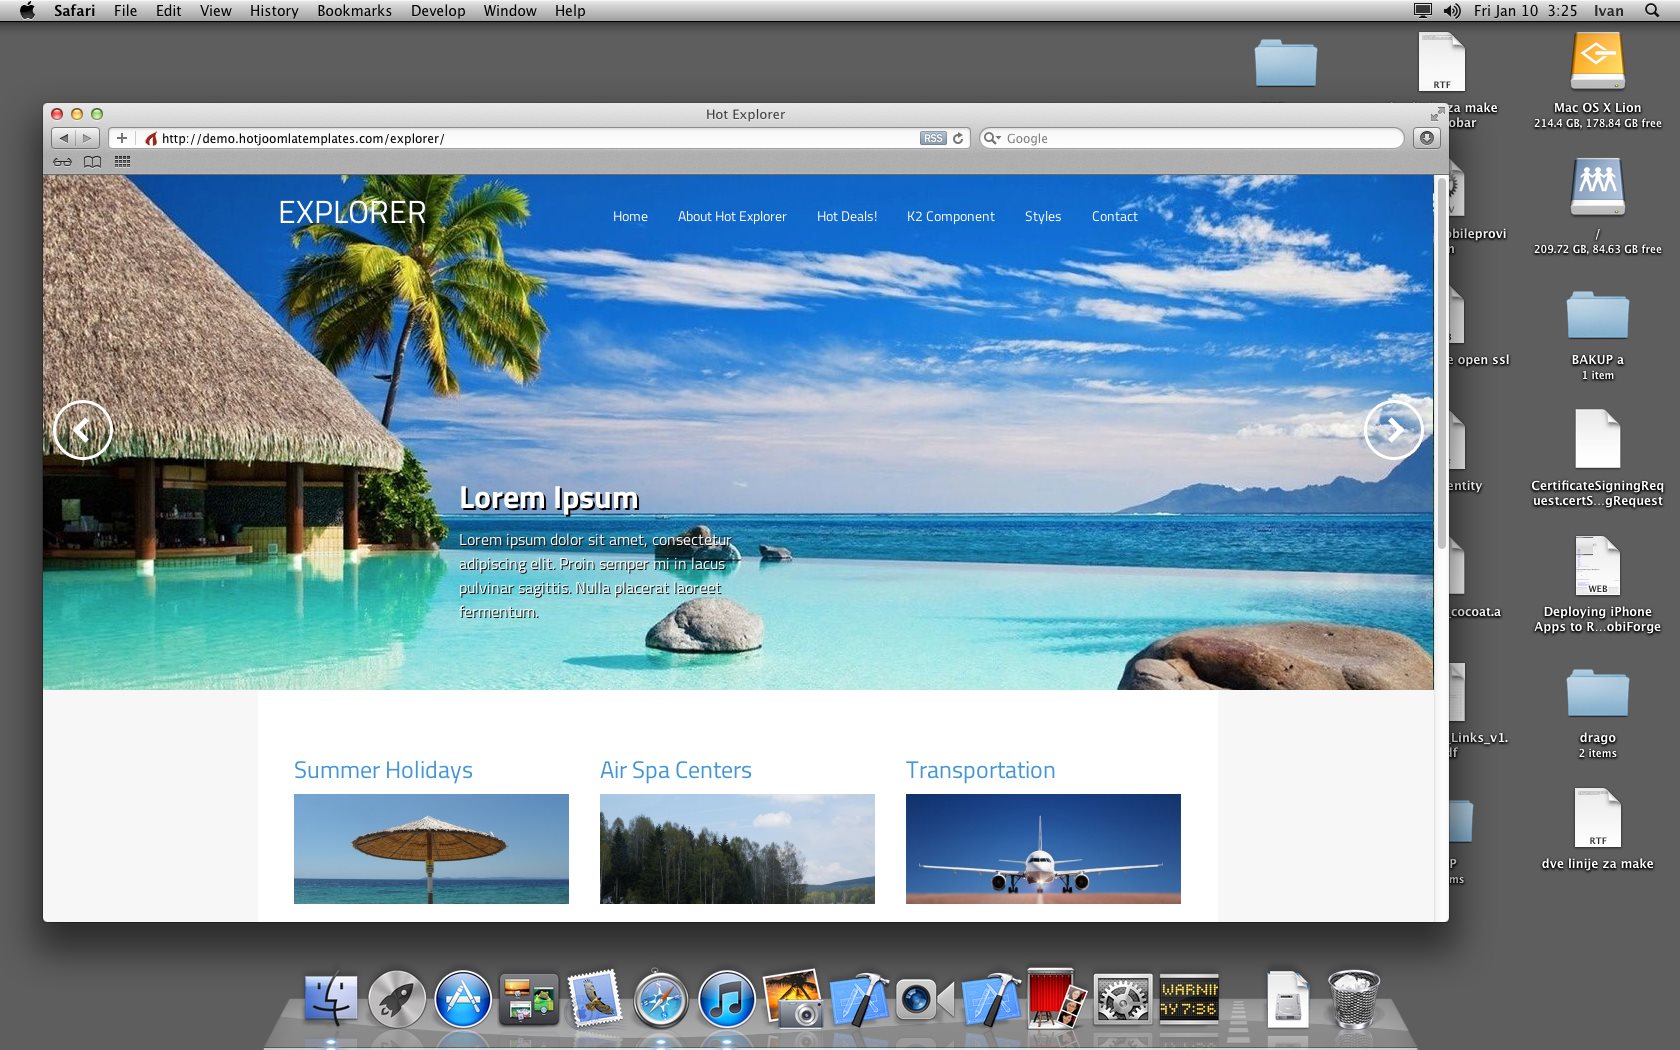Open the Edit menu
Viewport: 1680px width, 1050px height.
tap(168, 10)
